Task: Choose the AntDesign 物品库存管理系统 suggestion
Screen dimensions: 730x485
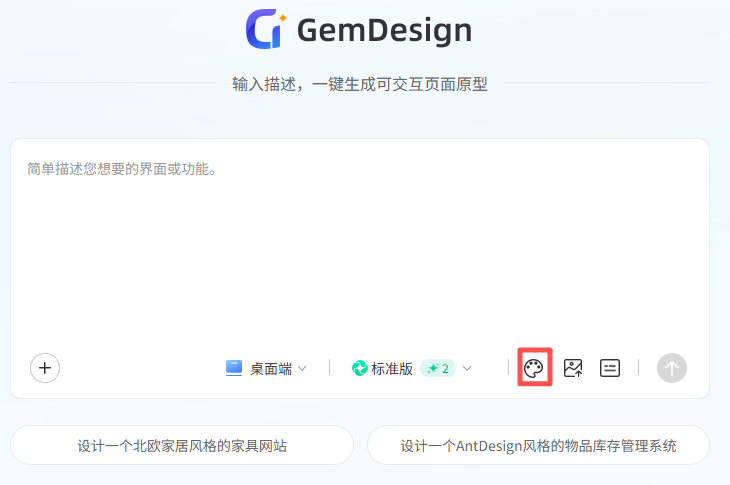Action: pyautogui.click(x=538, y=445)
